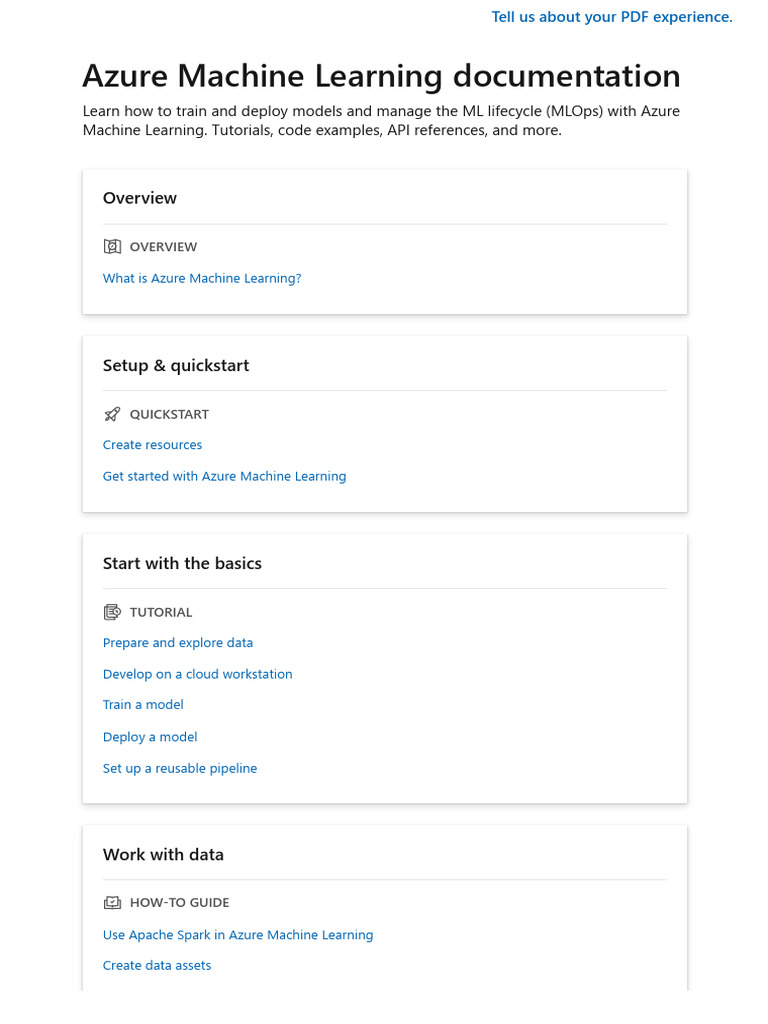The height and width of the screenshot is (1024, 768).
Task: Click the 'Deploy a model' link
Action: pos(150,737)
